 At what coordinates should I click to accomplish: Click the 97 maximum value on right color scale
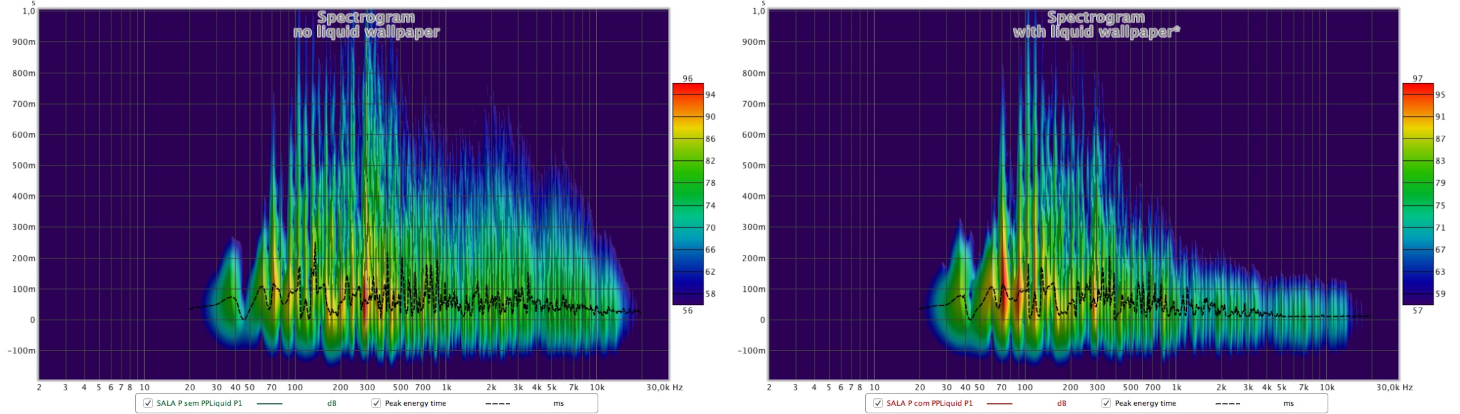1417,78
